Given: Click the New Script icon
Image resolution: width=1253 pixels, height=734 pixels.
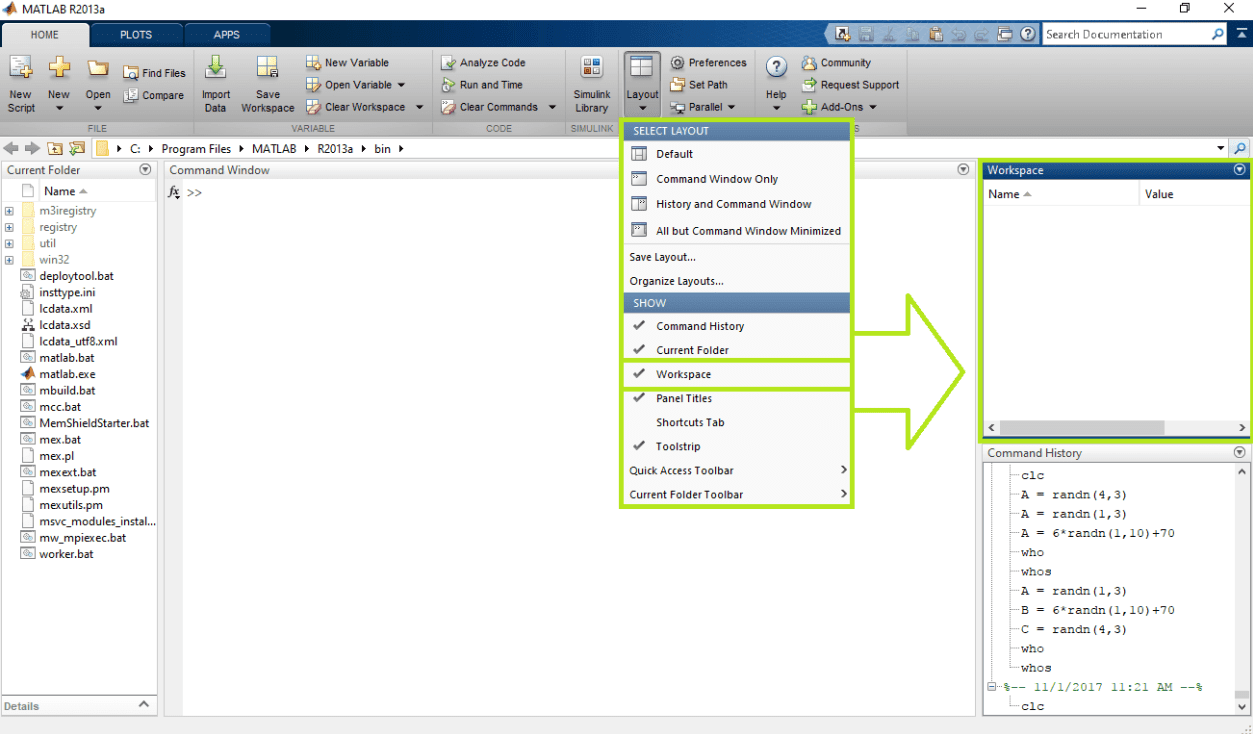Looking at the screenshot, I should 21,69.
